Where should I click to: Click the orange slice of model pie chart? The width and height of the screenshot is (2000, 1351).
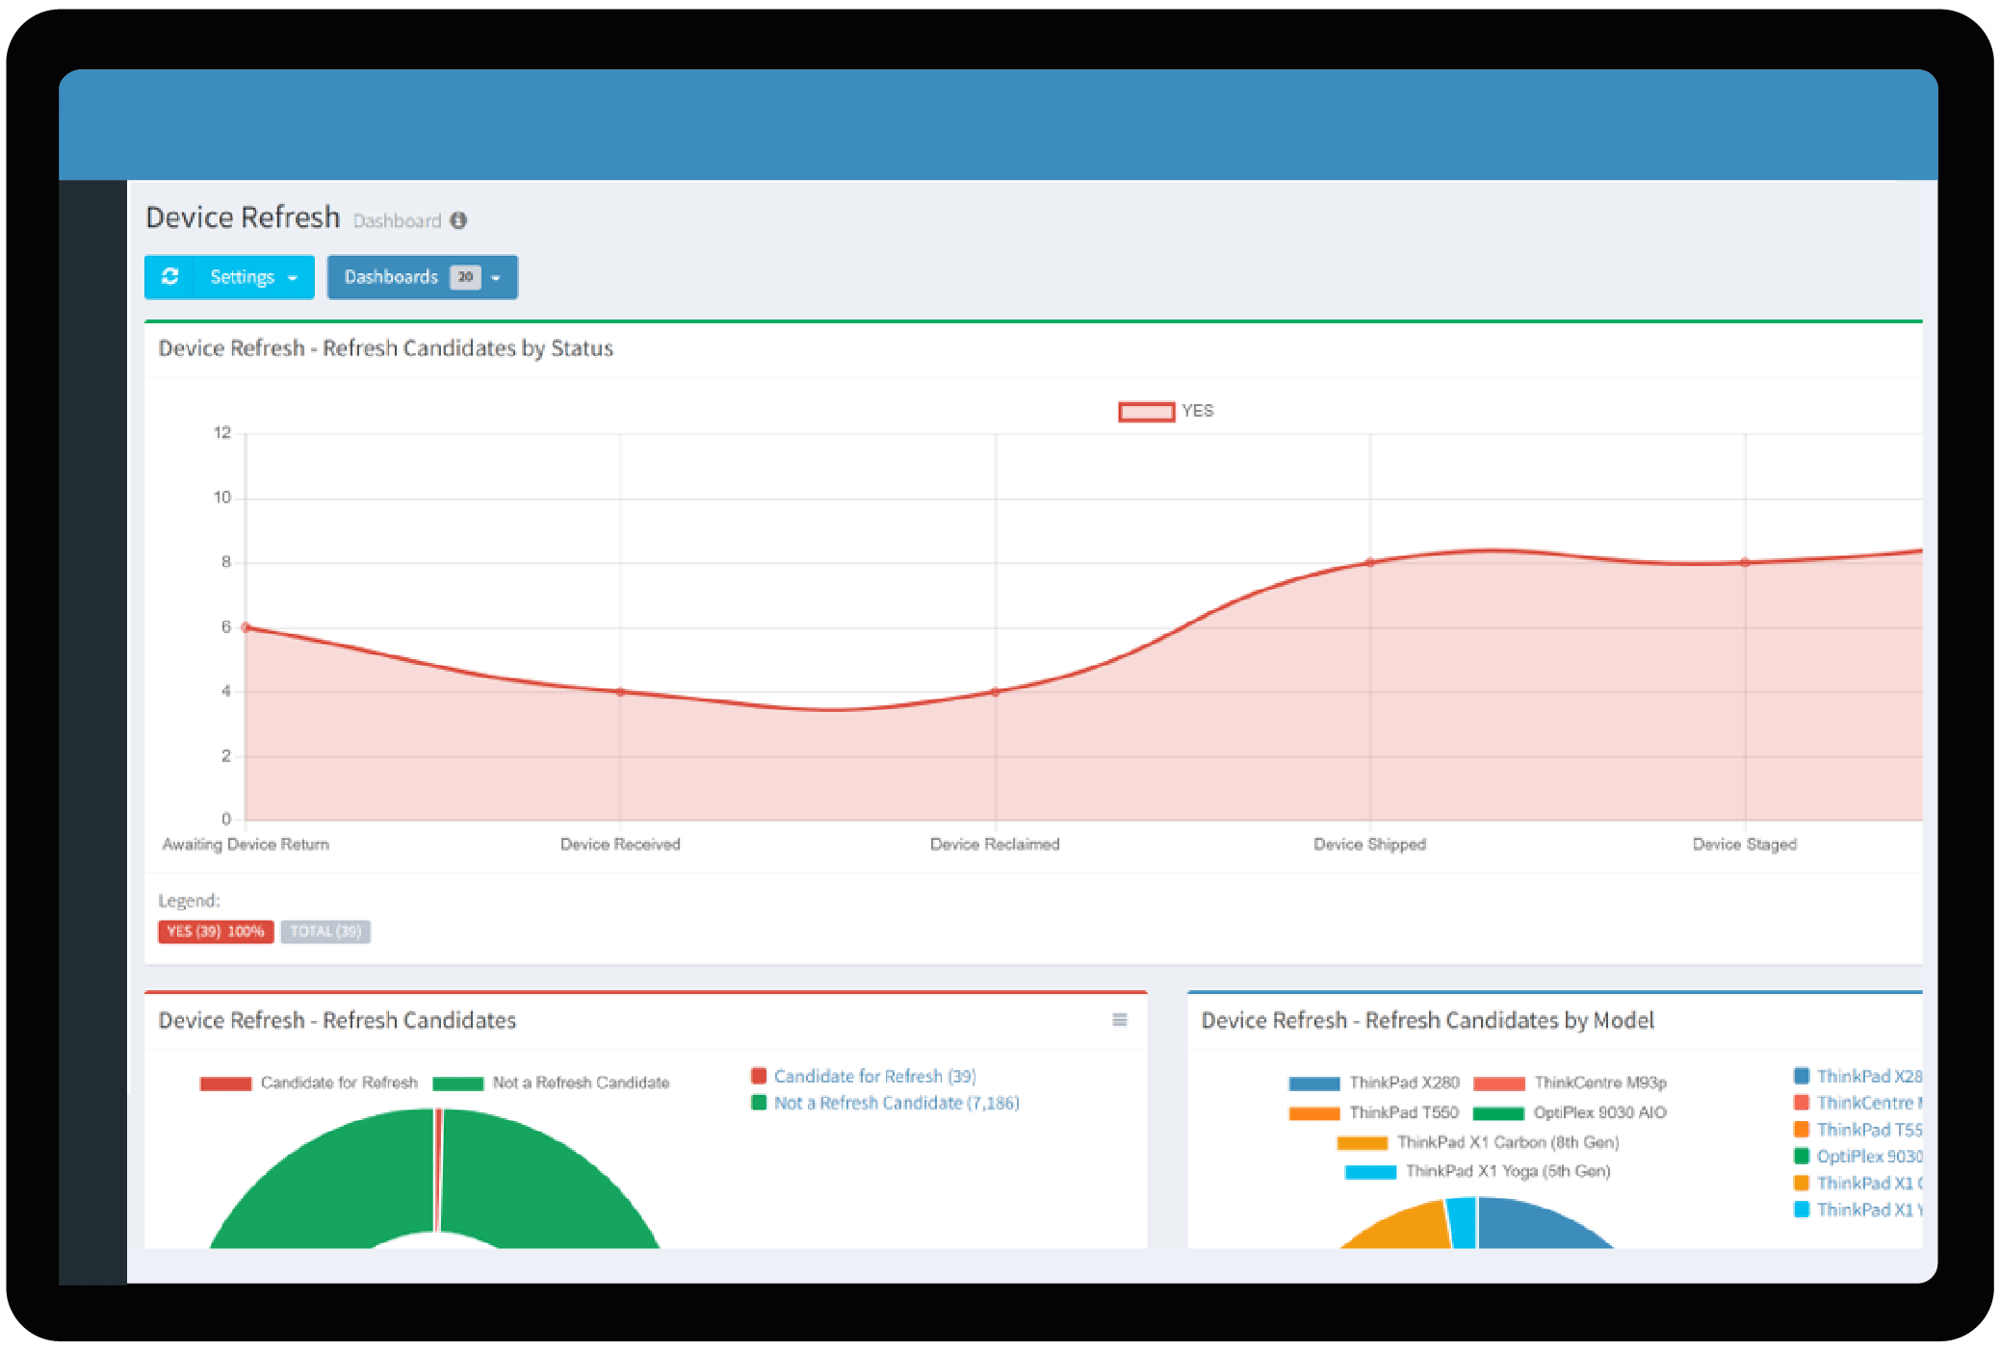click(1410, 1228)
